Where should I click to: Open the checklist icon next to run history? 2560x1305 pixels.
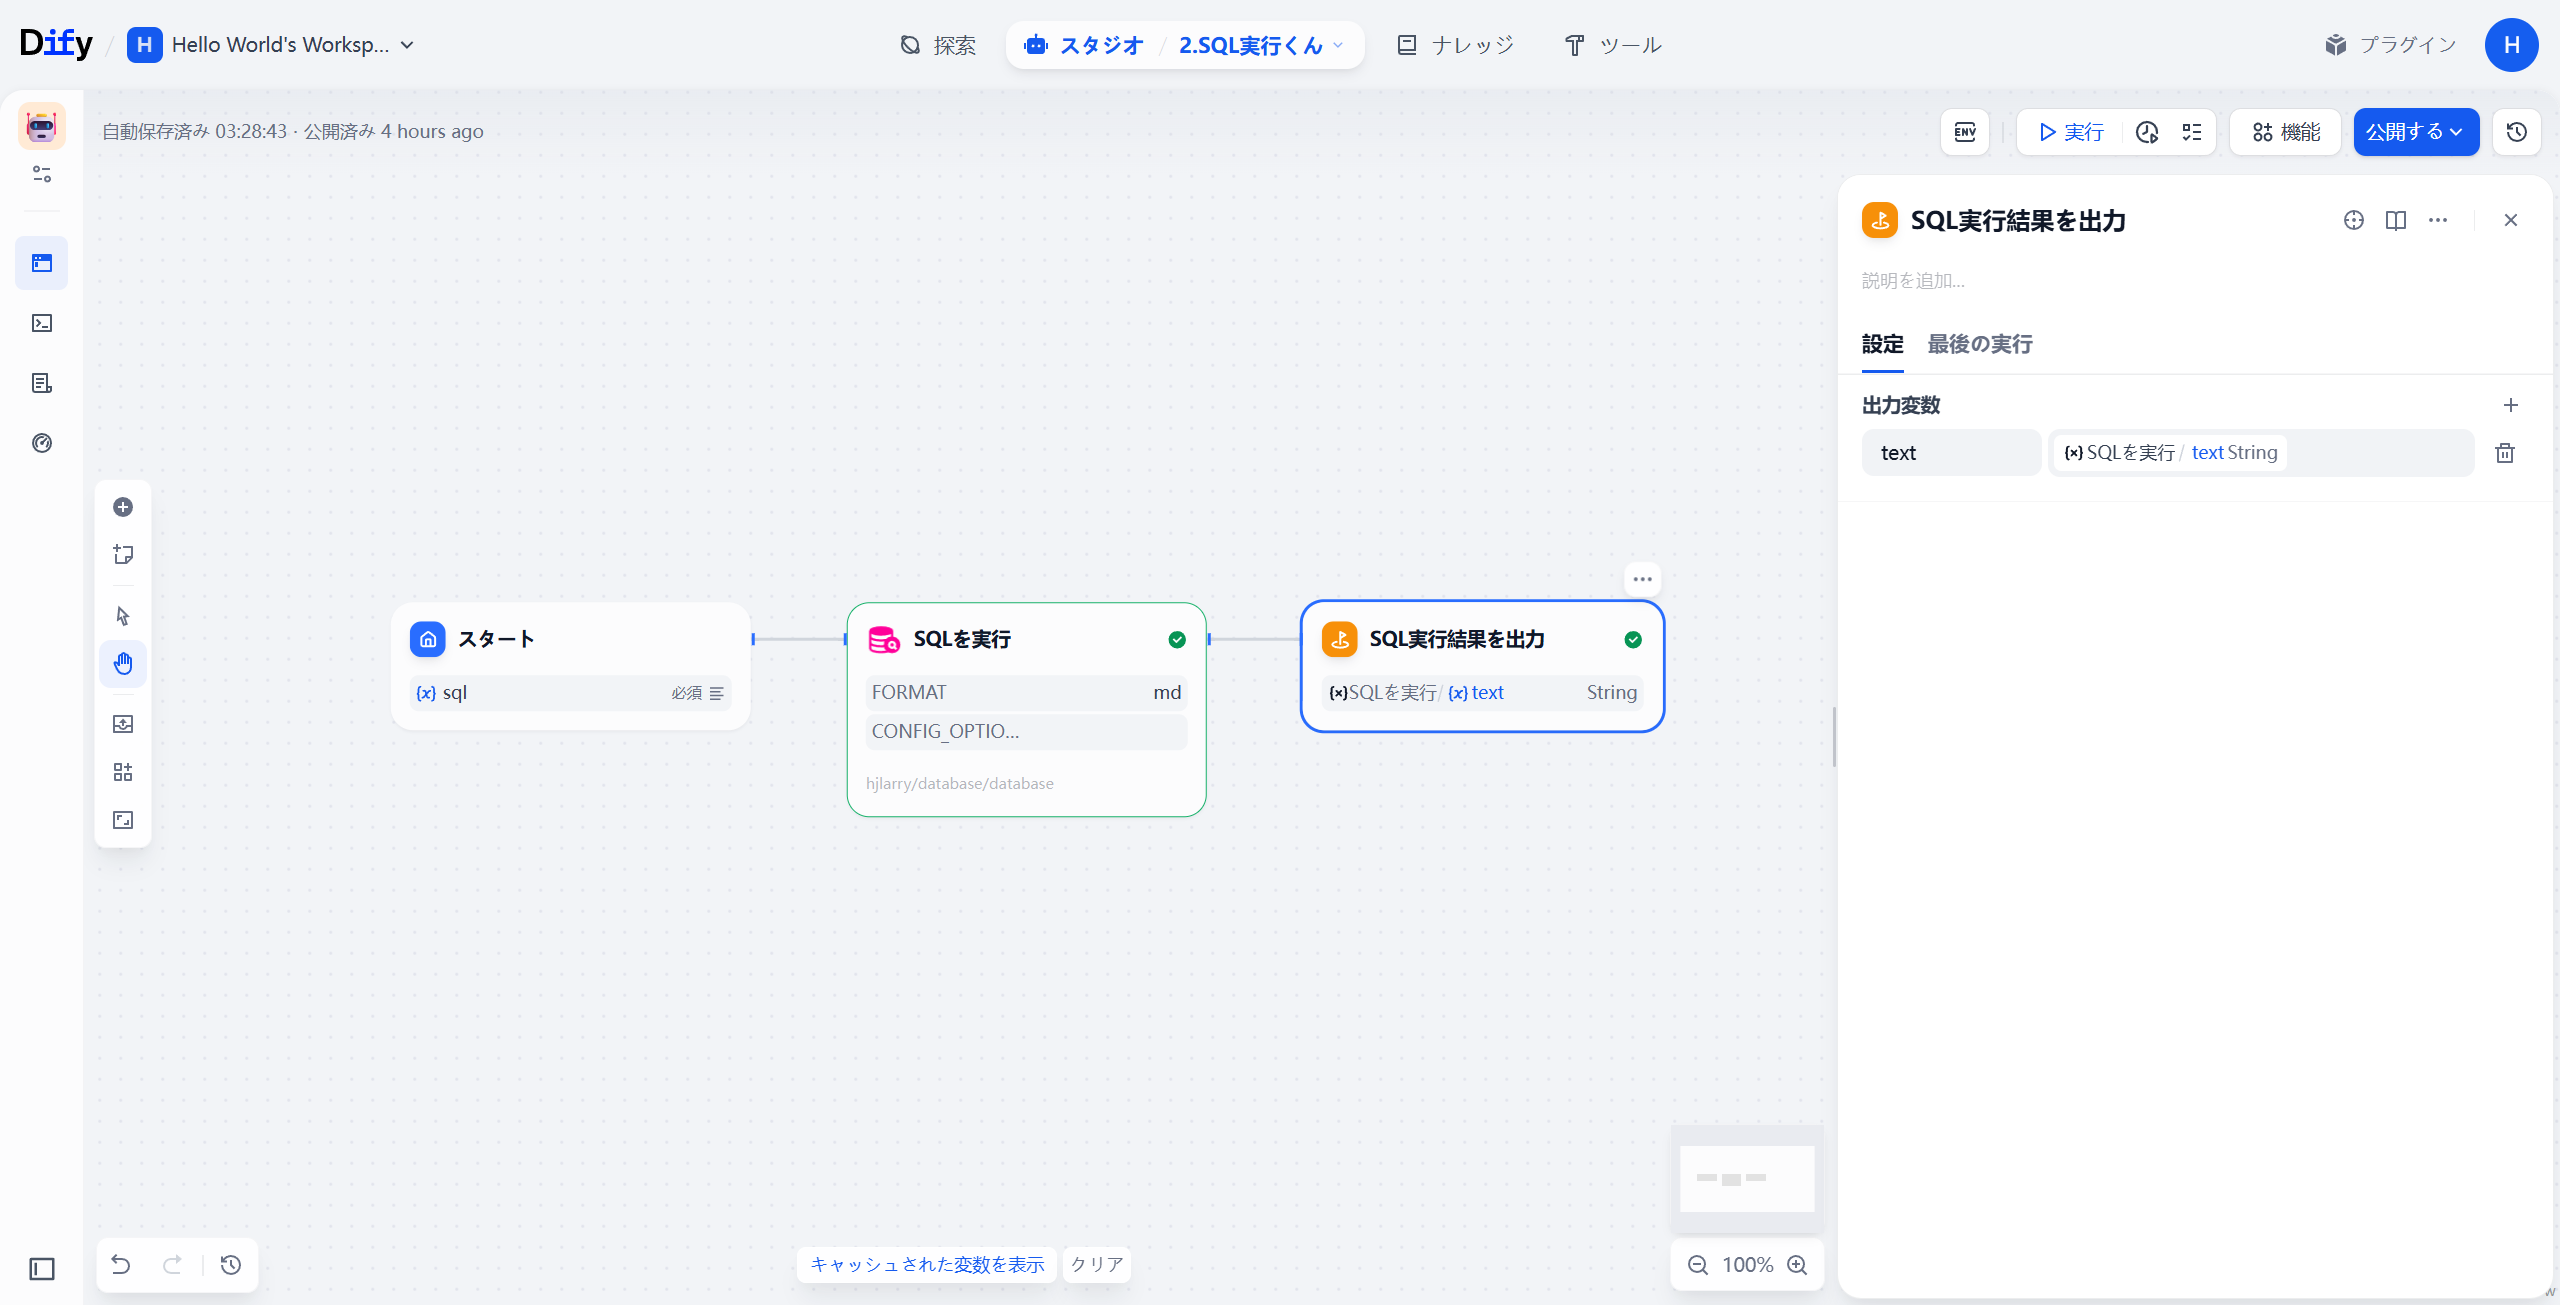click(2191, 131)
